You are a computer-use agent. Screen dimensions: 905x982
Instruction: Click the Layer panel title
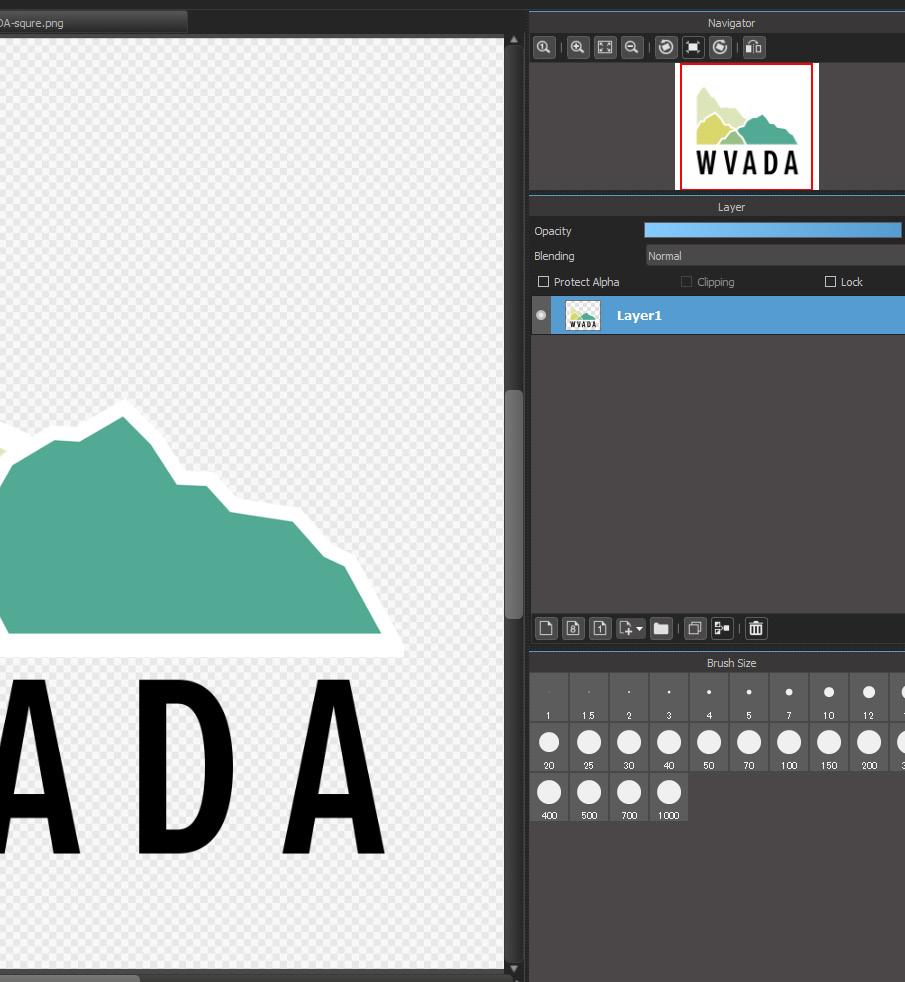coord(731,207)
